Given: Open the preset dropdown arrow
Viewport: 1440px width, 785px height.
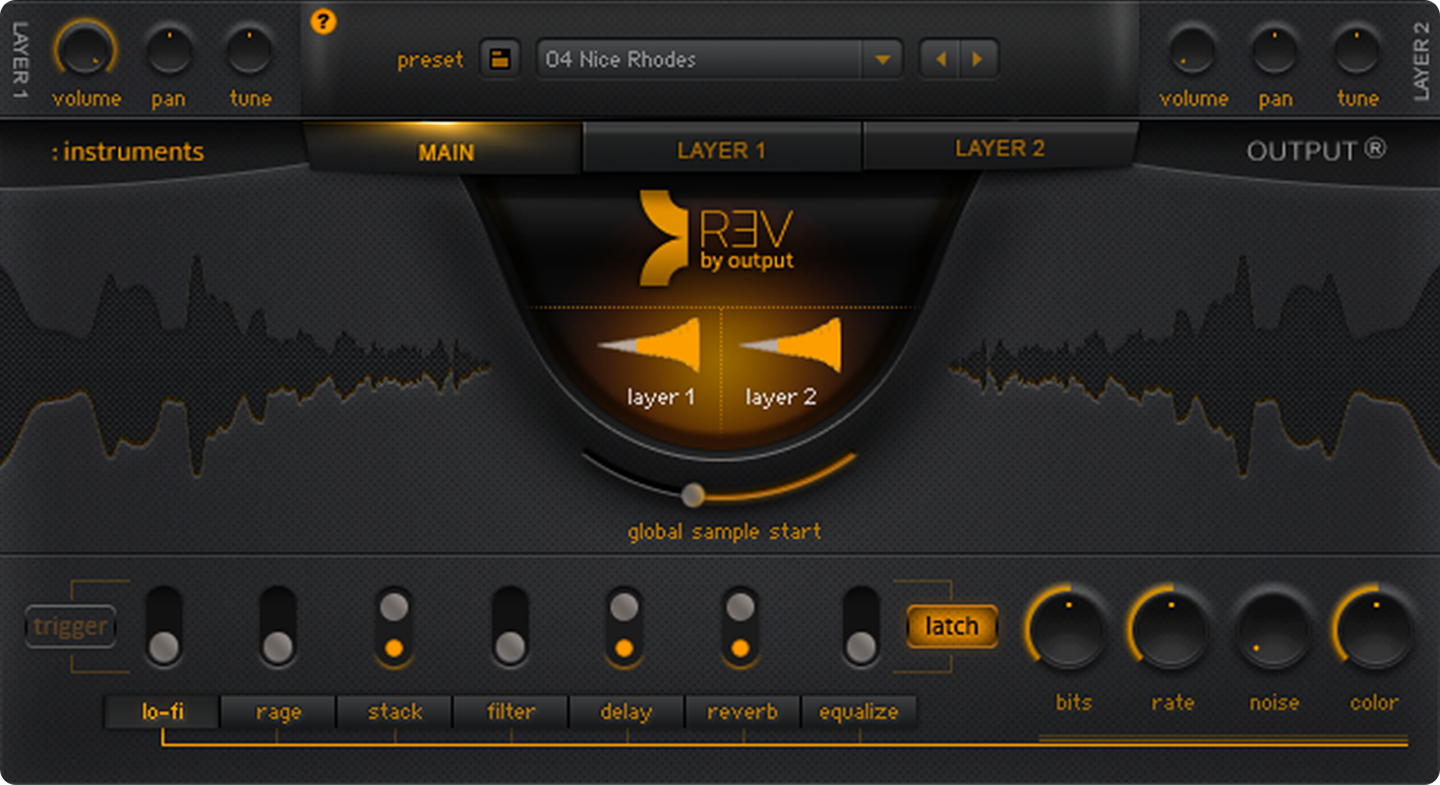Looking at the screenshot, I should click(882, 59).
